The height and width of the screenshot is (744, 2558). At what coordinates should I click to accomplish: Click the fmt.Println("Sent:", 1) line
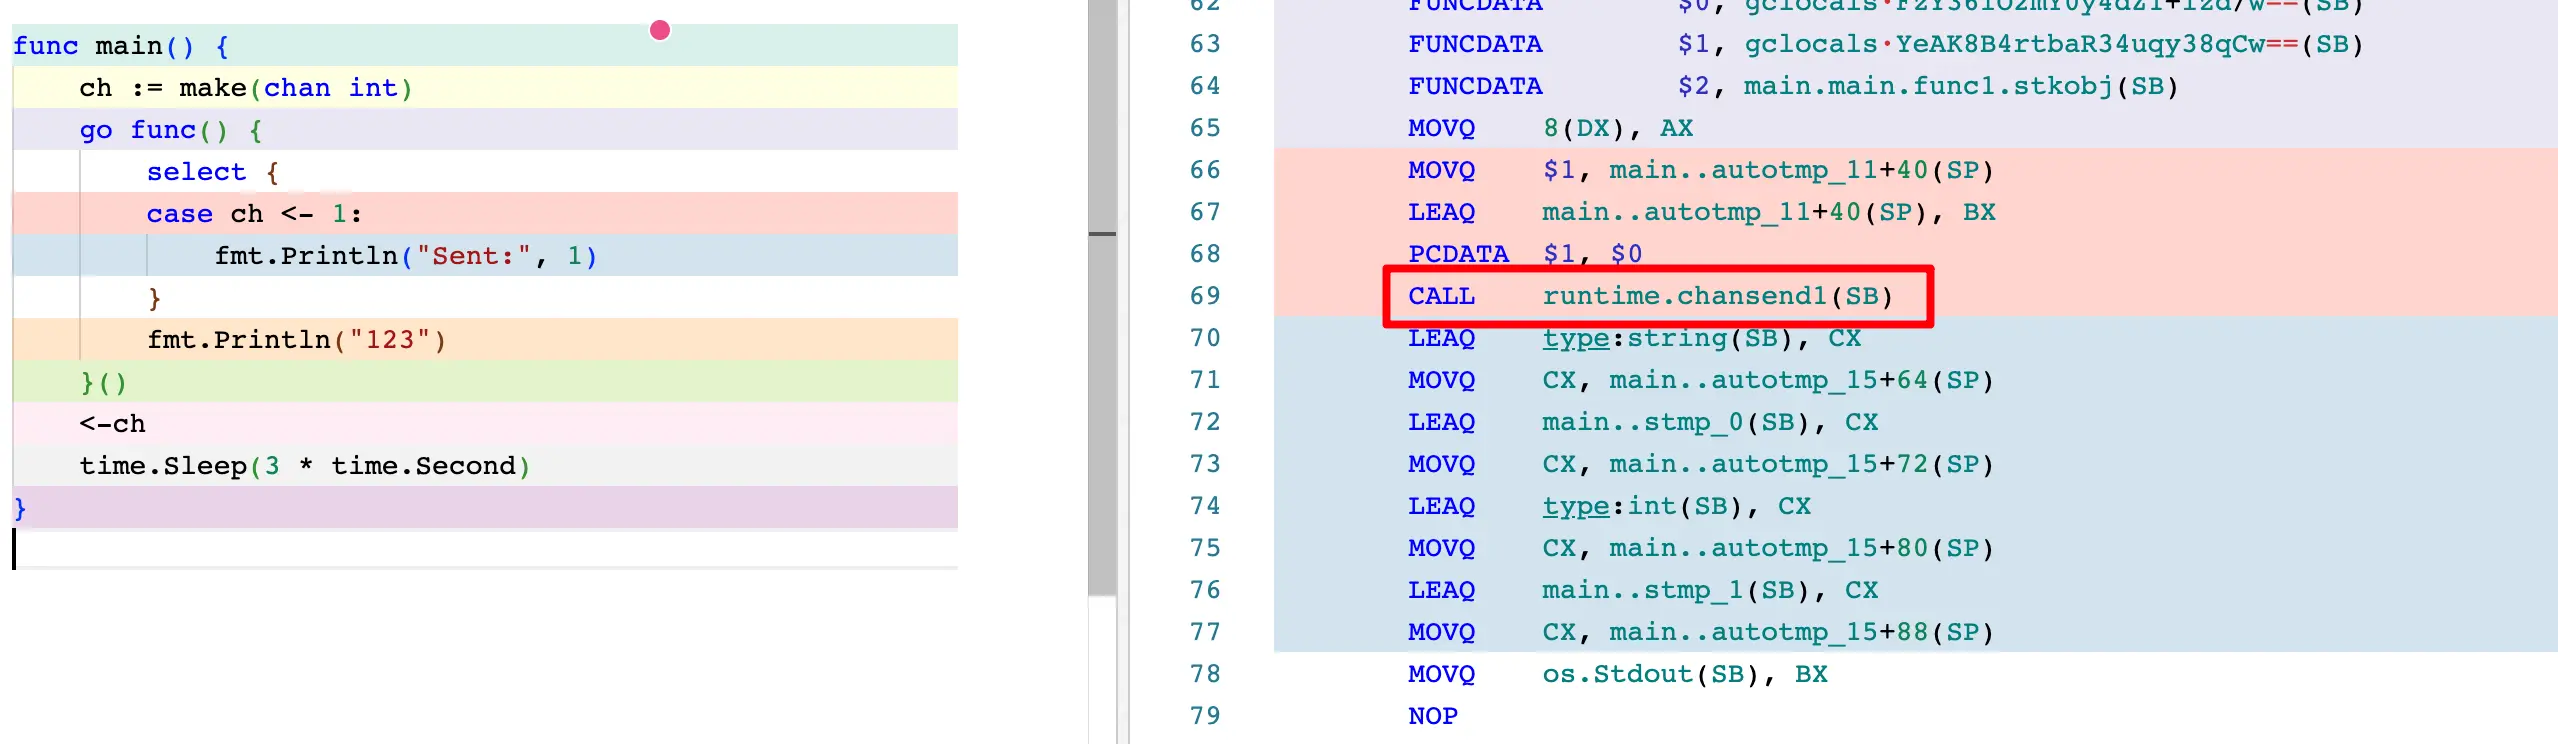click(x=405, y=256)
